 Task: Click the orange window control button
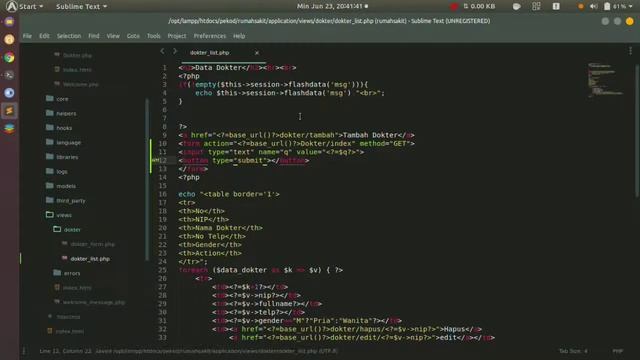click(630, 21)
